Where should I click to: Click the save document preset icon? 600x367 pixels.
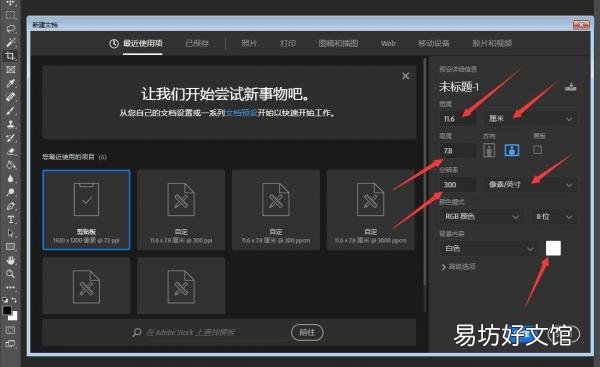point(571,87)
